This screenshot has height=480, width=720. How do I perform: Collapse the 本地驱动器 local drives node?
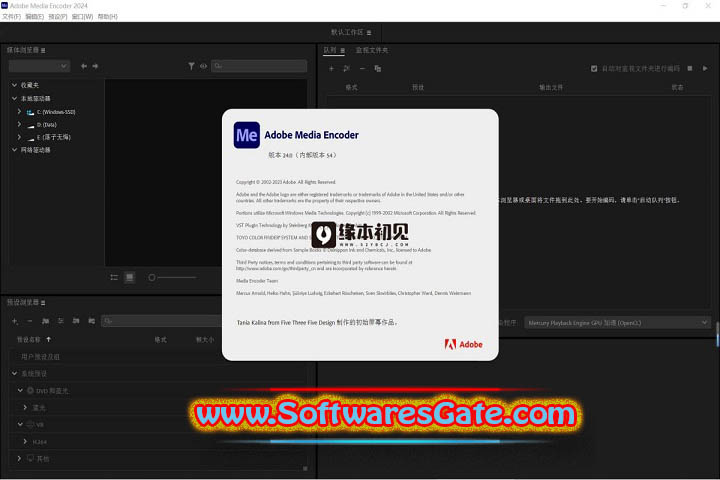(x=14, y=98)
